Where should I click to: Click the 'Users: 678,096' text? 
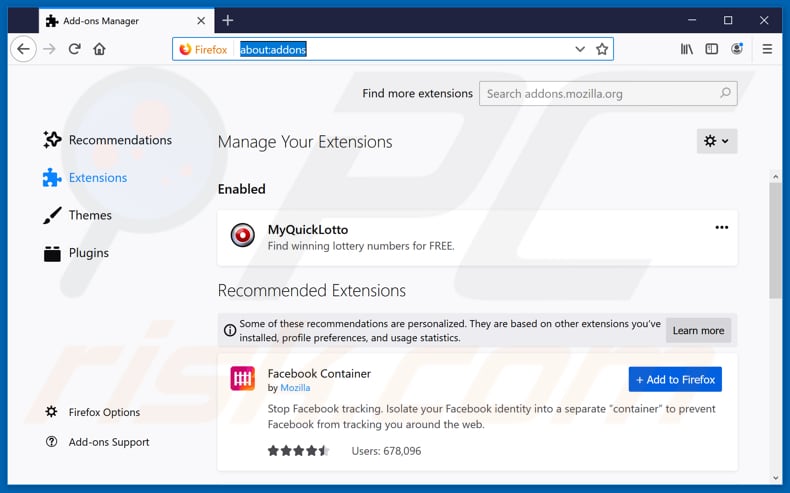(x=386, y=451)
